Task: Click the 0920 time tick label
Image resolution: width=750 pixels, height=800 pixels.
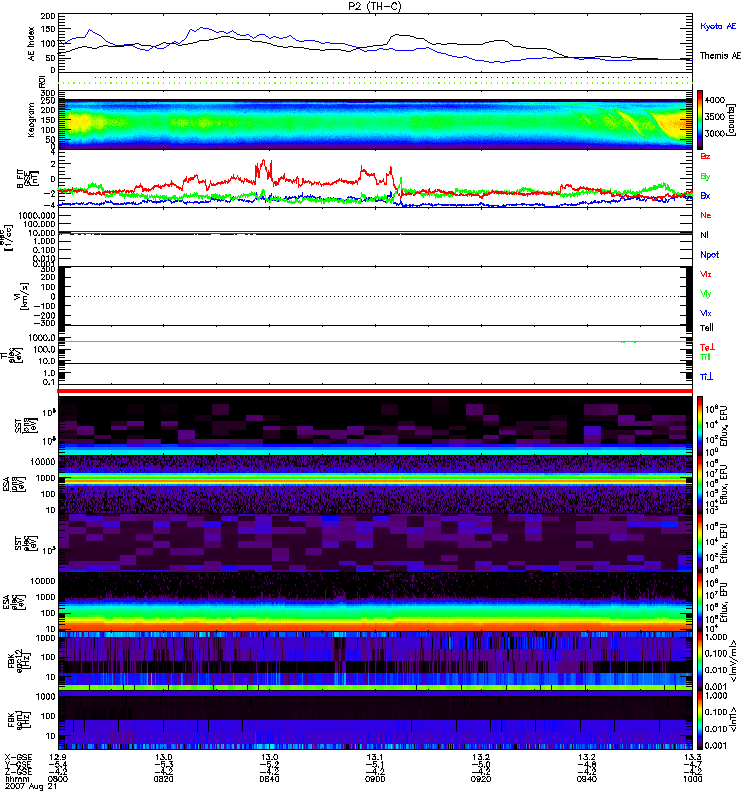Action: pos(481,779)
